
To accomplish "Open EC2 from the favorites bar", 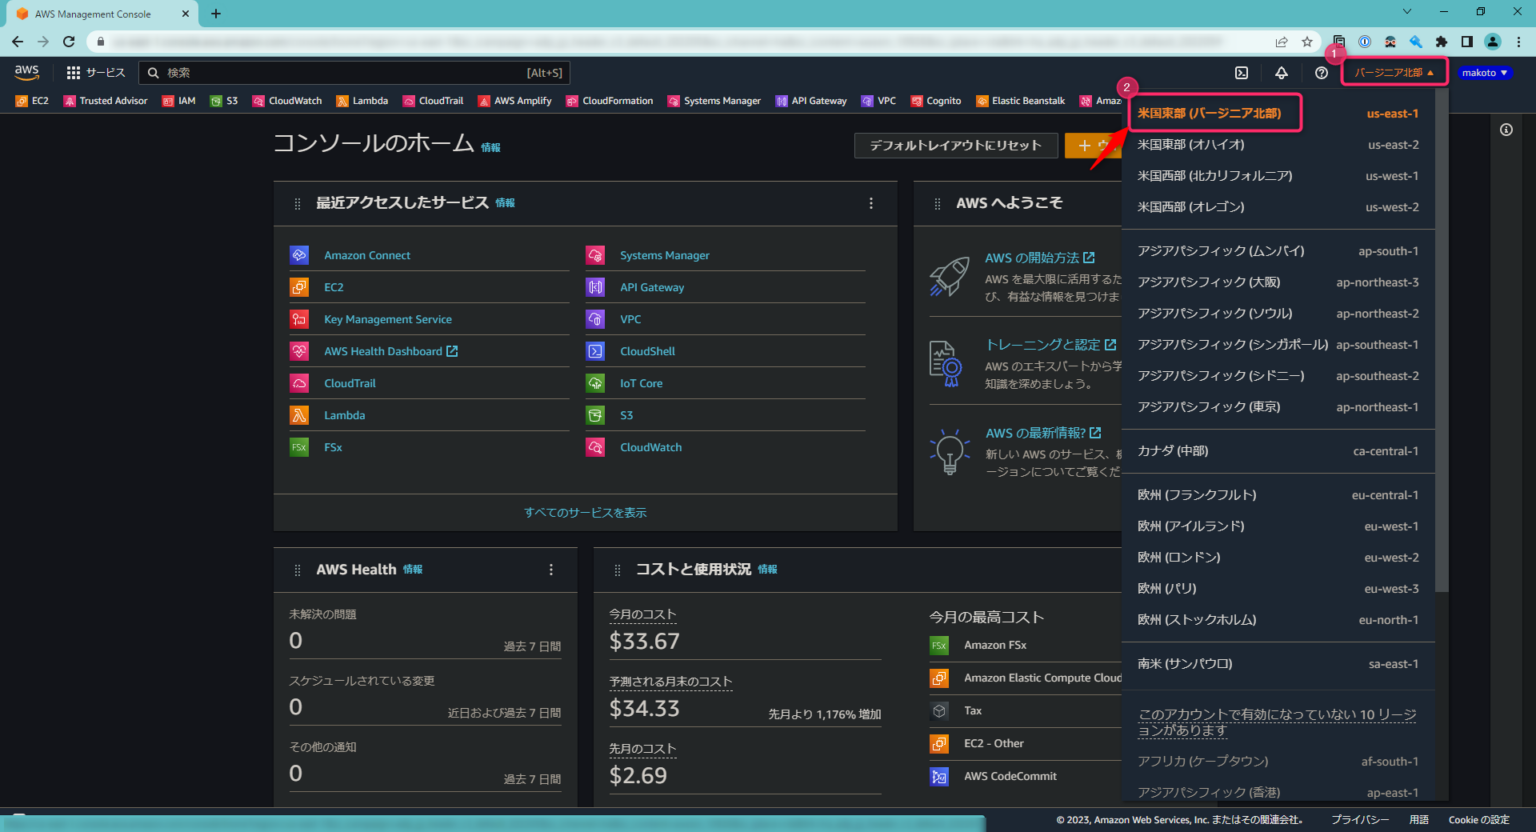I will click(31, 100).
